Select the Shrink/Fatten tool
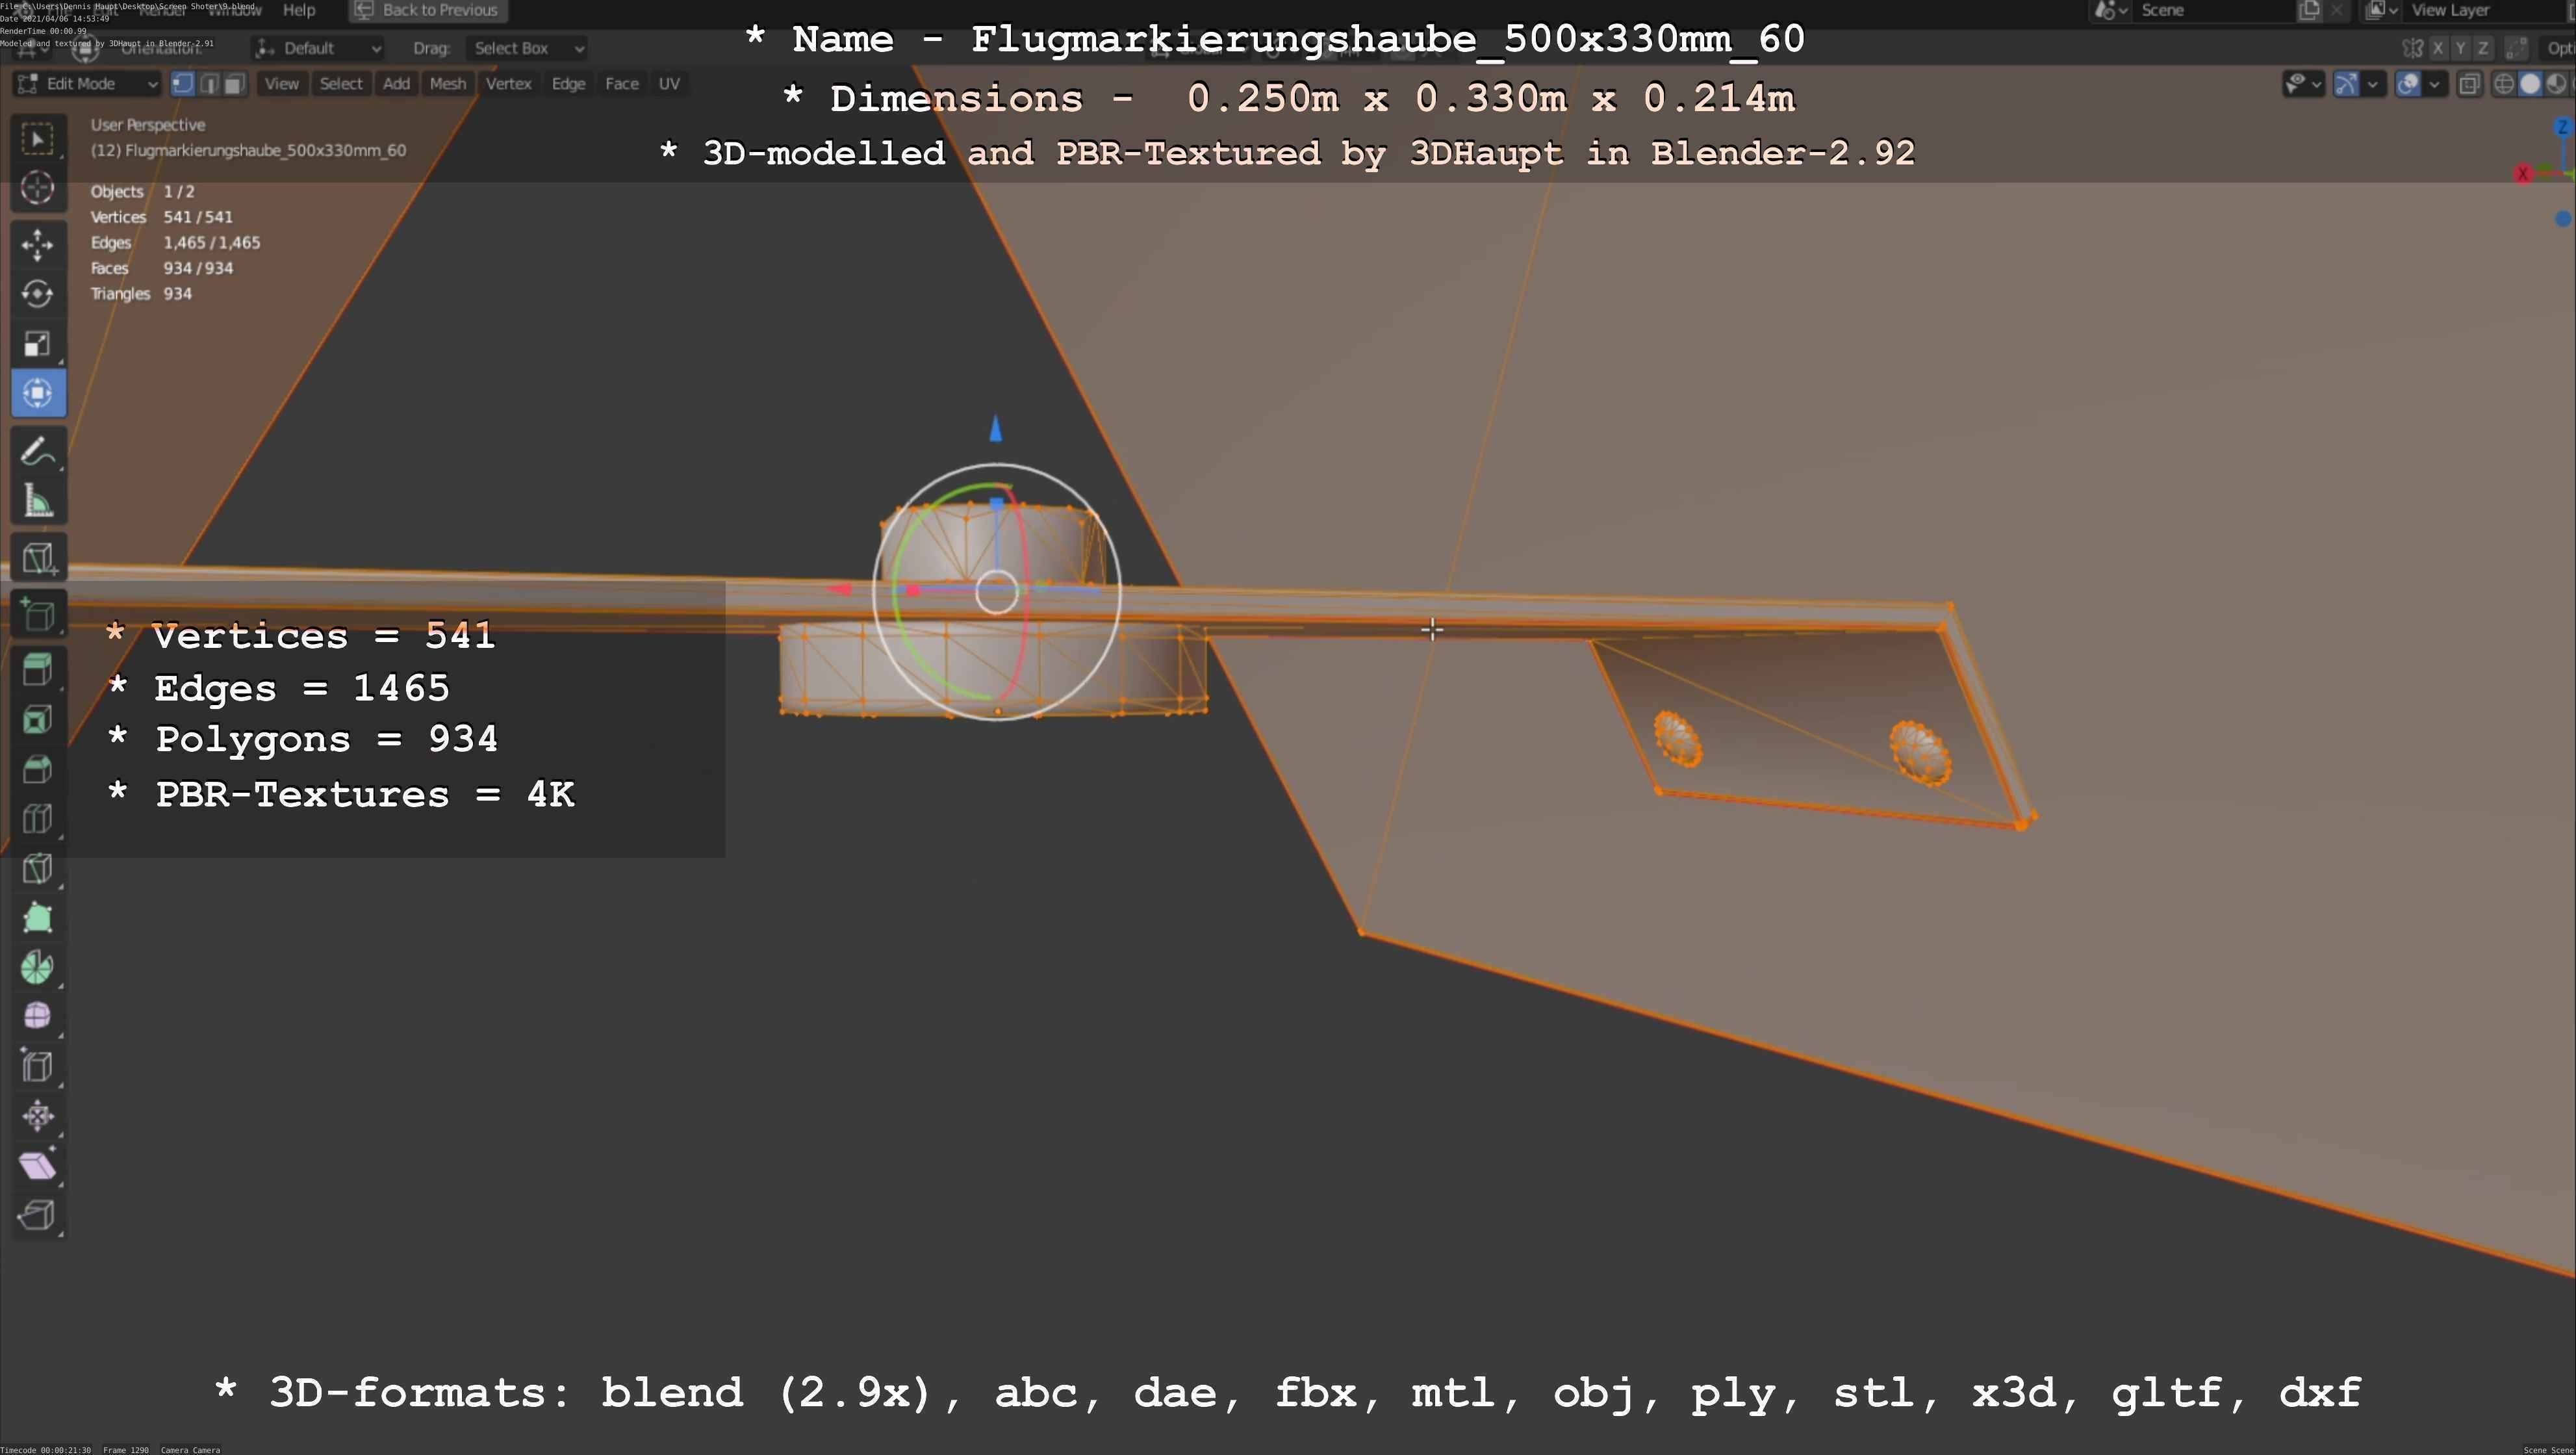Screen dimensions: 2576x1455 pos(38,1115)
